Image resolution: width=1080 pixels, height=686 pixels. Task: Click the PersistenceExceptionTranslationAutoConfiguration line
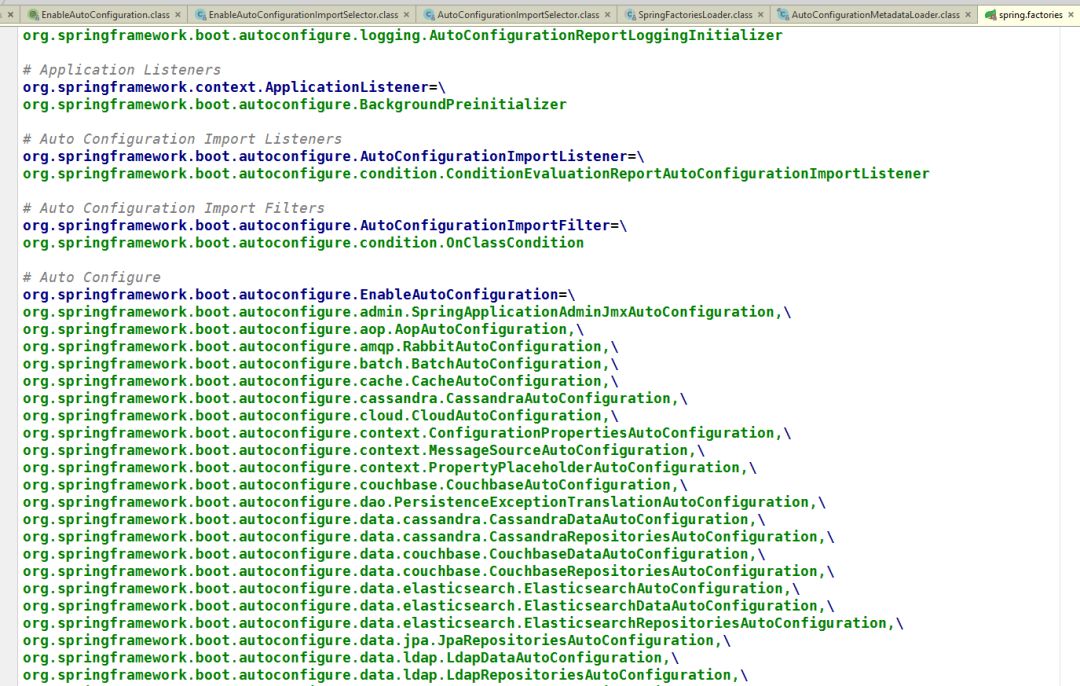(x=424, y=501)
